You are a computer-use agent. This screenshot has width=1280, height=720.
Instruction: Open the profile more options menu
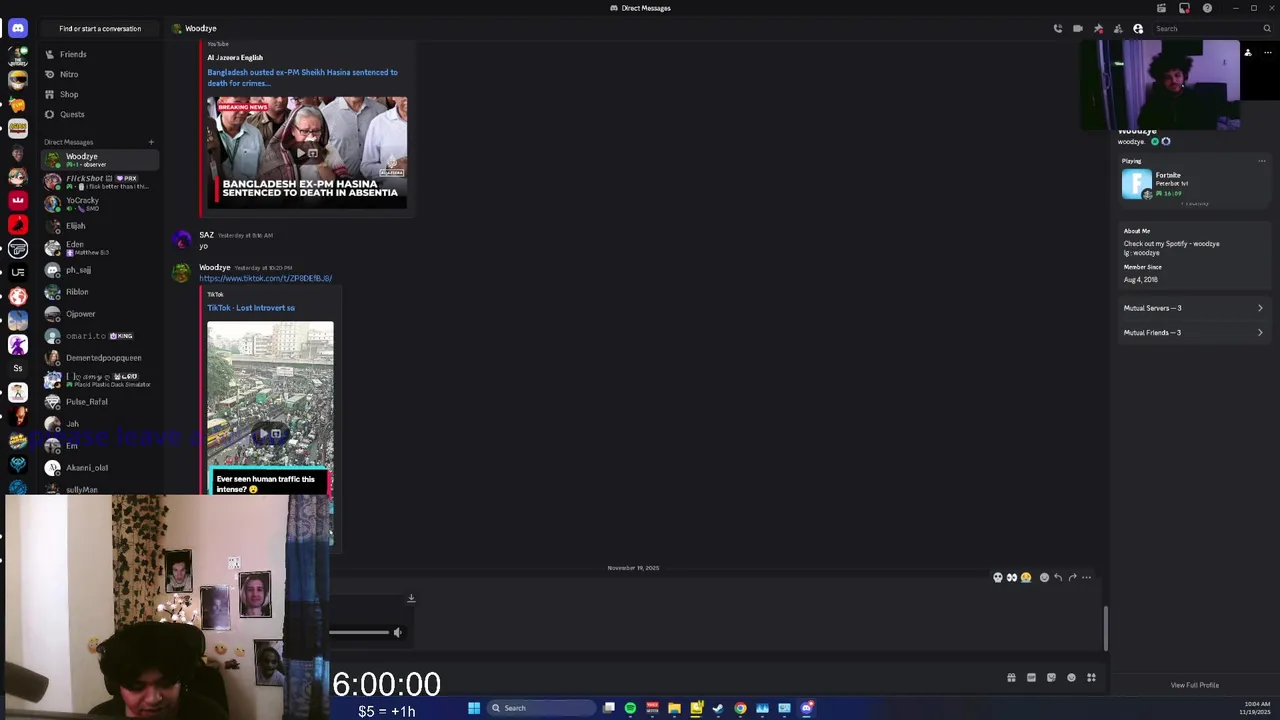click(1268, 52)
